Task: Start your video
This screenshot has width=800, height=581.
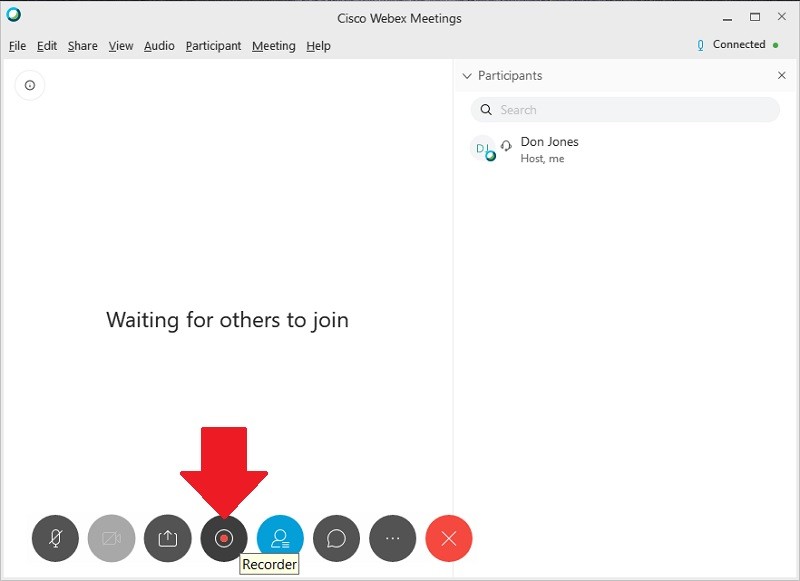Action: click(x=111, y=538)
